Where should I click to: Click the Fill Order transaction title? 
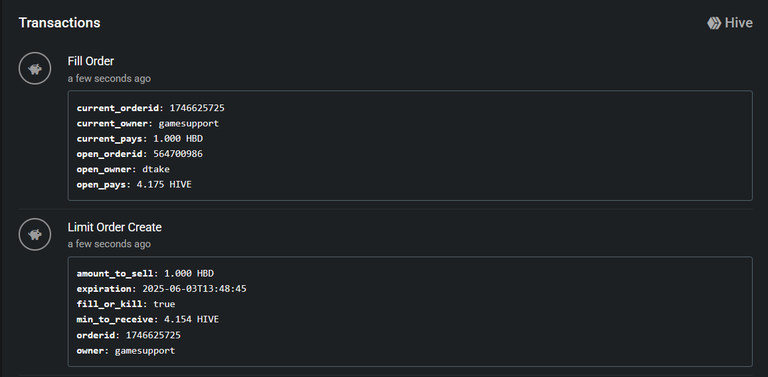coord(91,61)
